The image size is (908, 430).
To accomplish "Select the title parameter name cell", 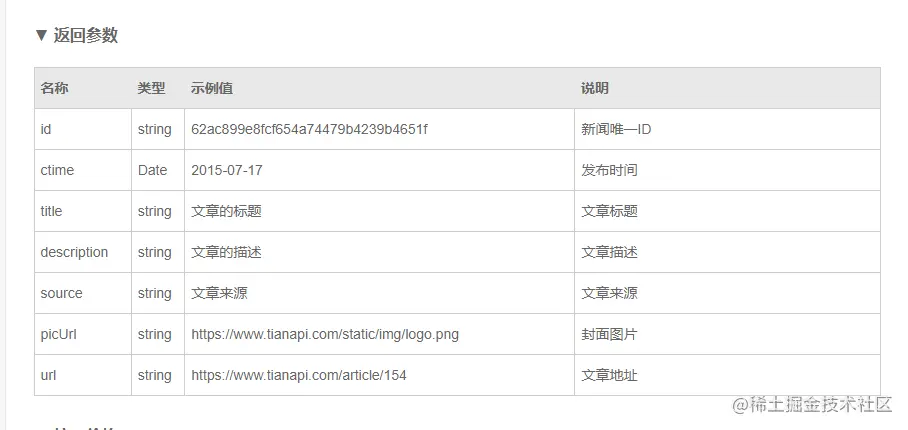I will (51, 211).
